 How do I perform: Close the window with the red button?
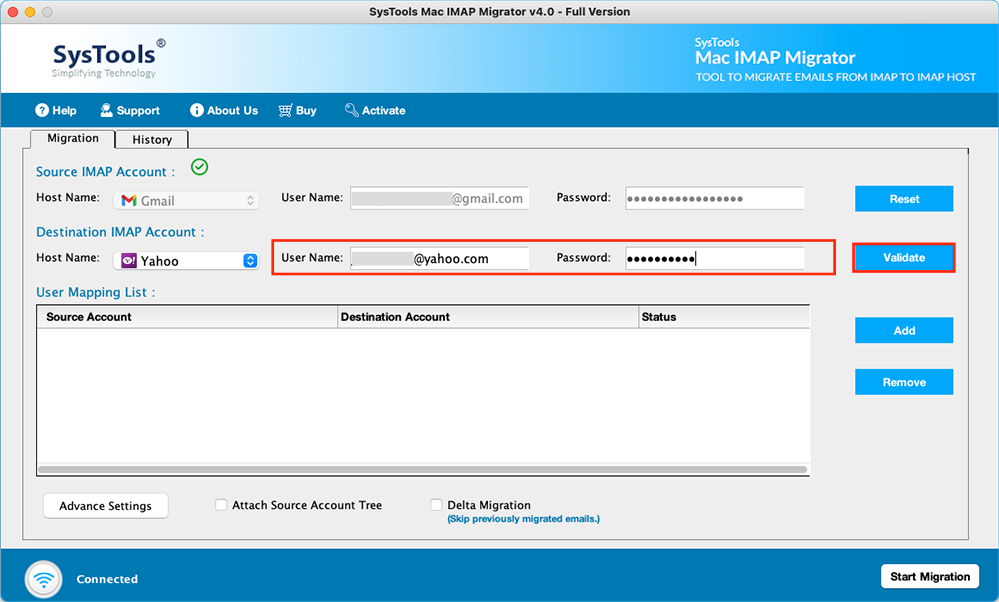(13, 11)
